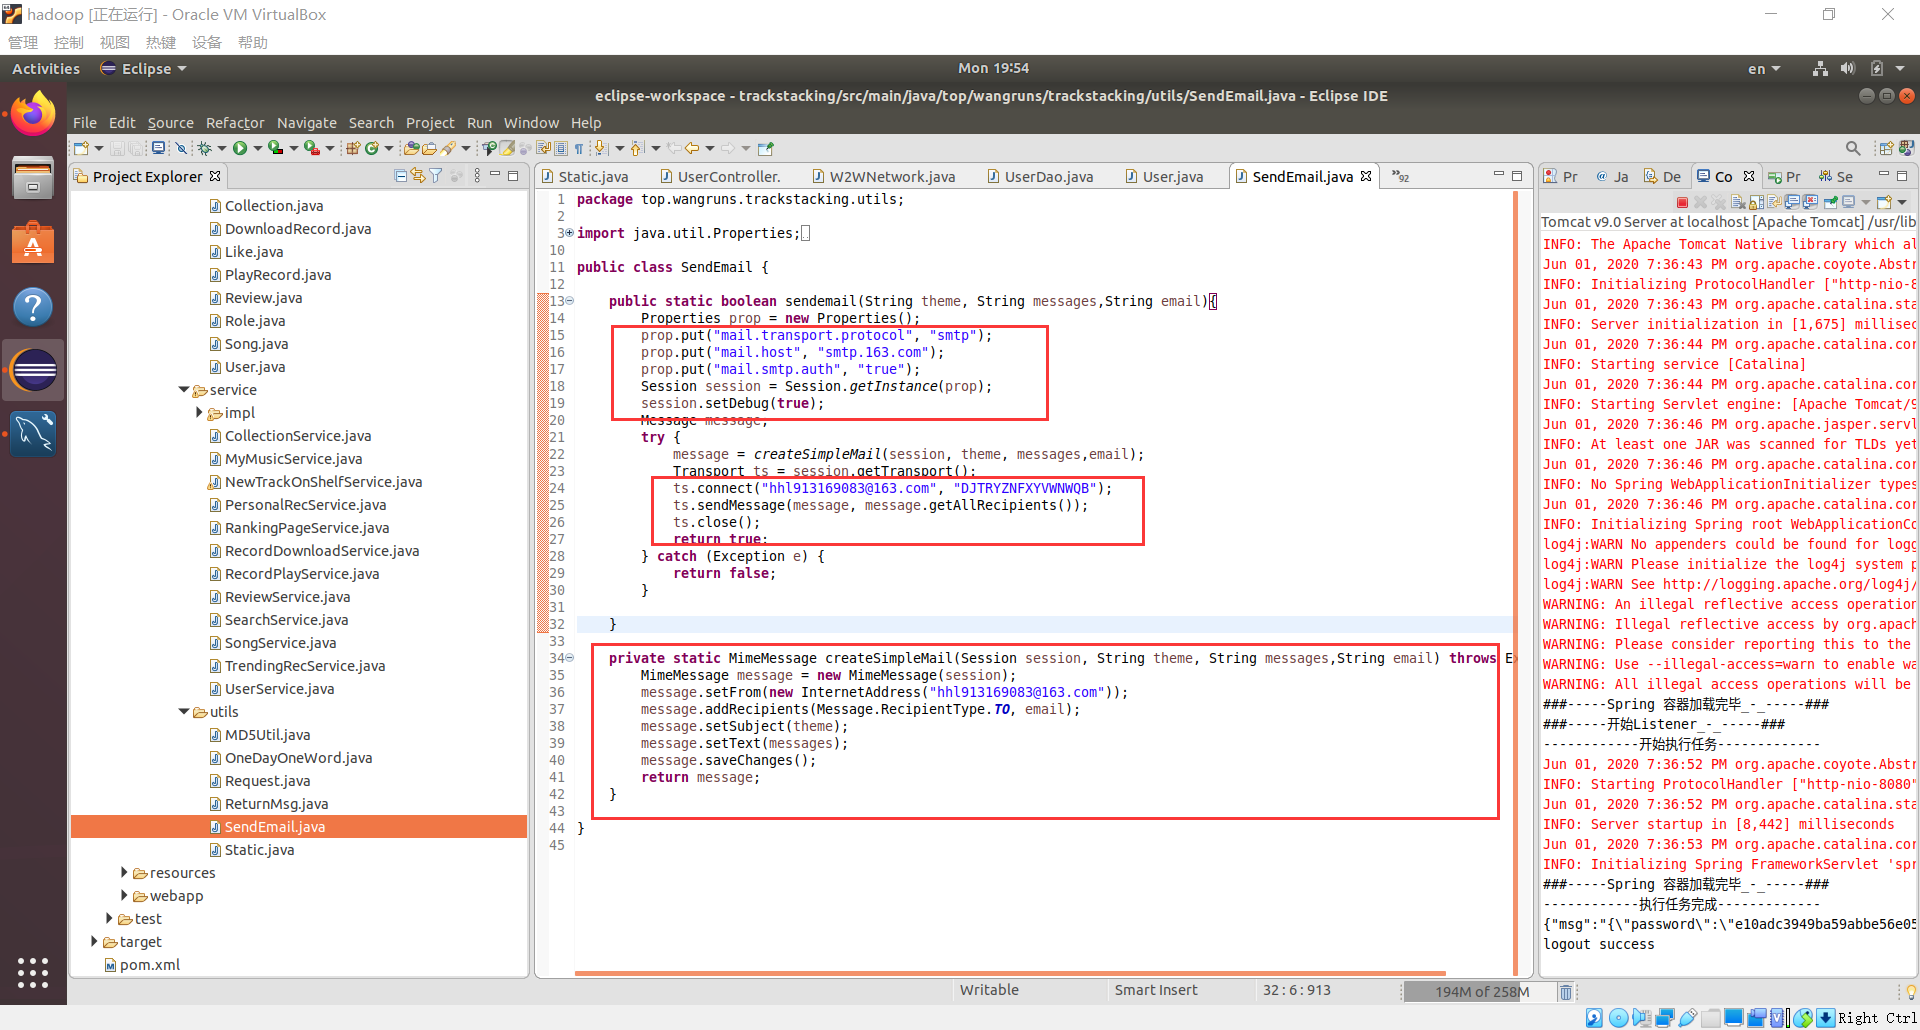The width and height of the screenshot is (1920, 1030).
Task: Click the External Tools run icon
Action: click(x=312, y=148)
